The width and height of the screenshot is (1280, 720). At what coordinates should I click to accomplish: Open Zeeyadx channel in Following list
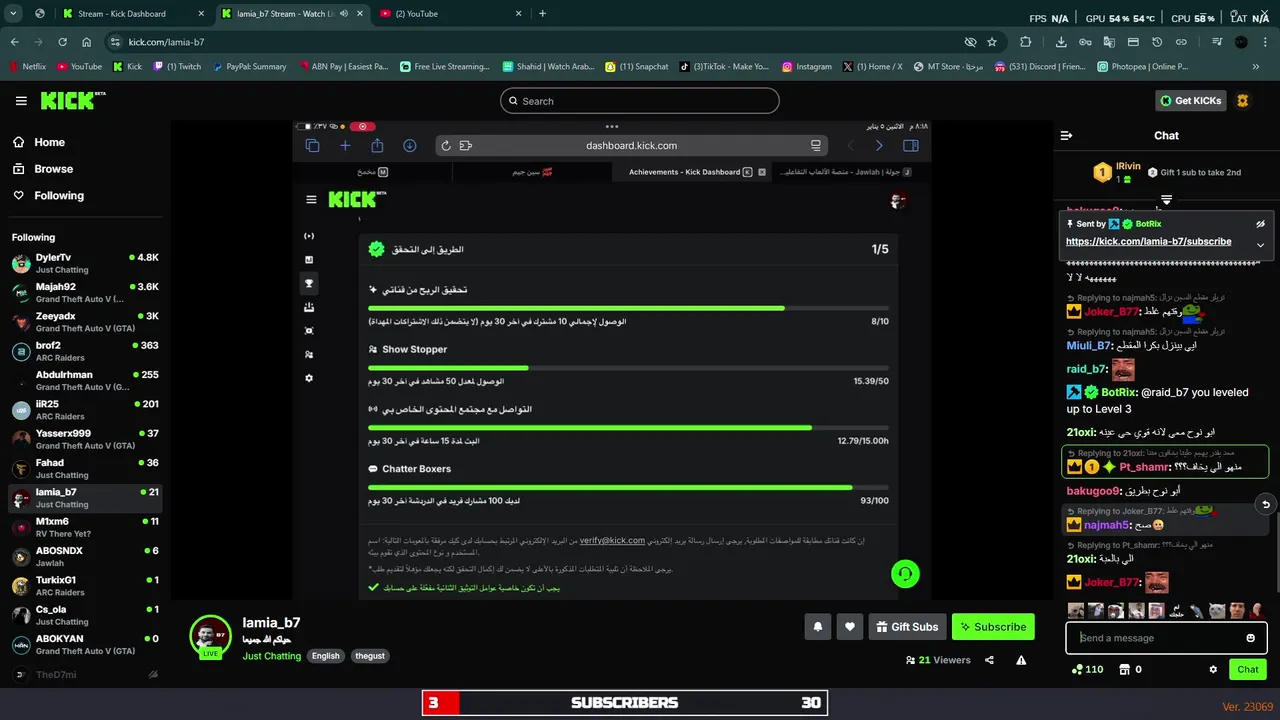[x=85, y=322]
